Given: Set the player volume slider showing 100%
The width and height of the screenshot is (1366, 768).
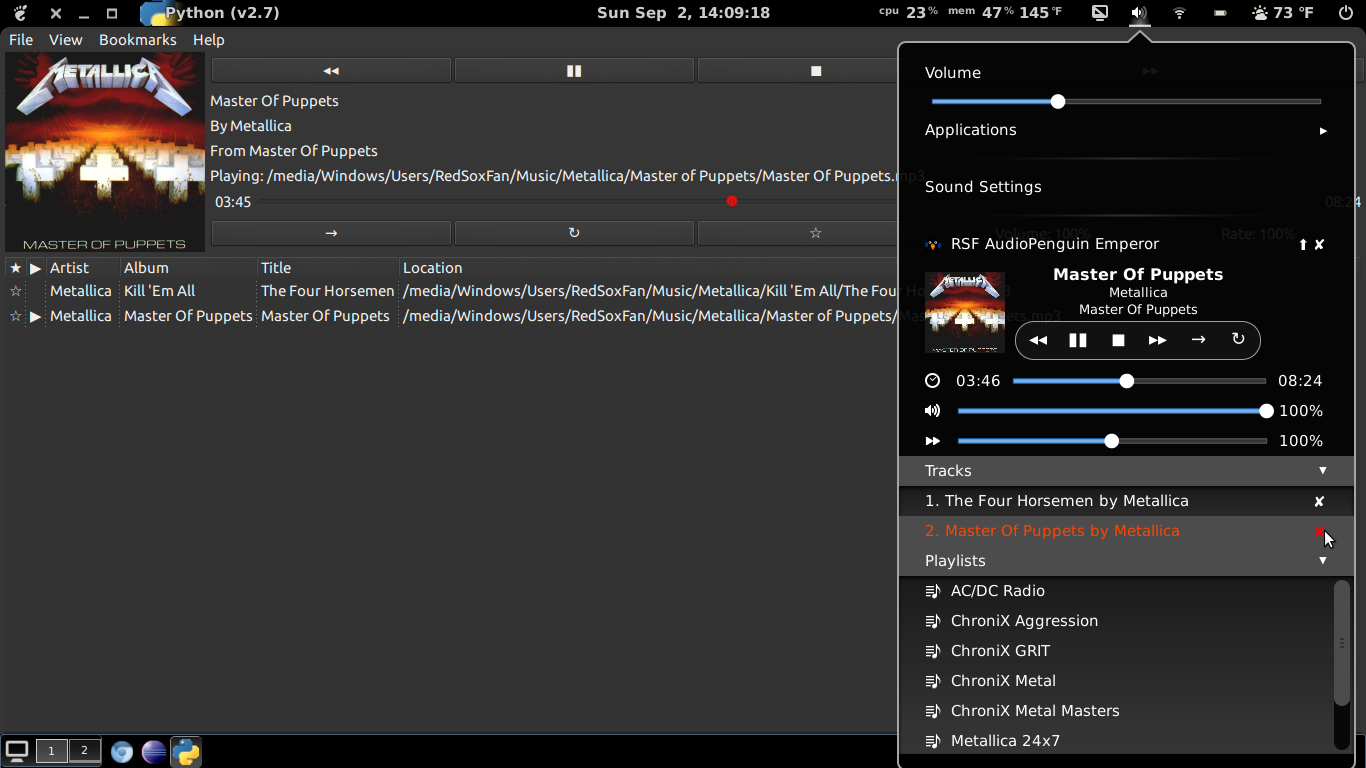Looking at the screenshot, I should (x=1115, y=411).
